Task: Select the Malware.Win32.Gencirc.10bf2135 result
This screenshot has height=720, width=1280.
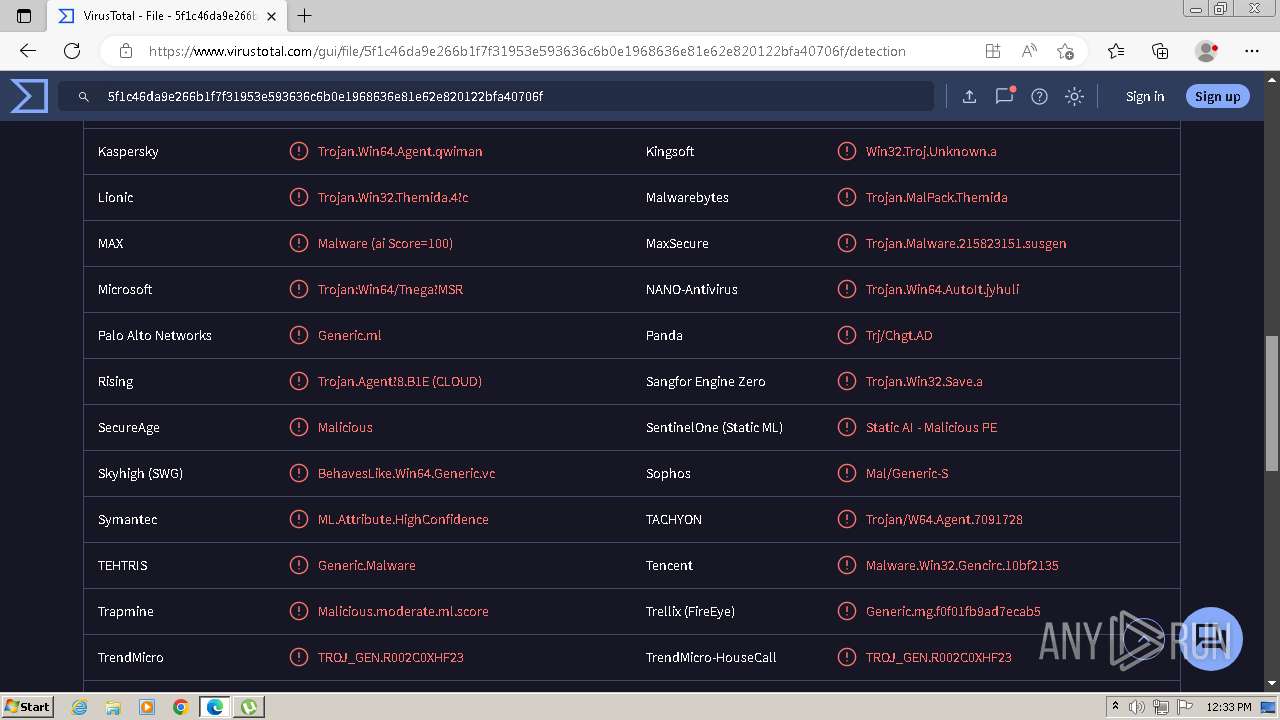Action: pos(962,565)
